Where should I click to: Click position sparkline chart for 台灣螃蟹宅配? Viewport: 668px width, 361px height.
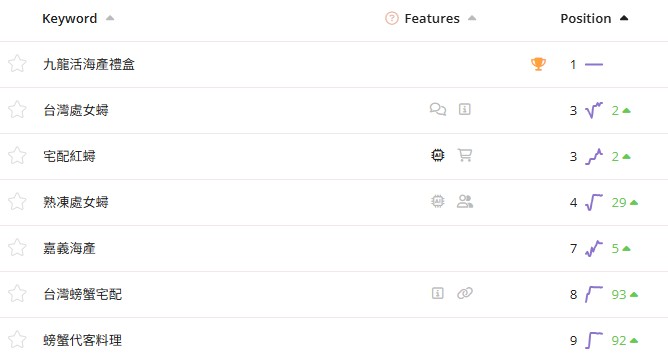pos(594,294)
